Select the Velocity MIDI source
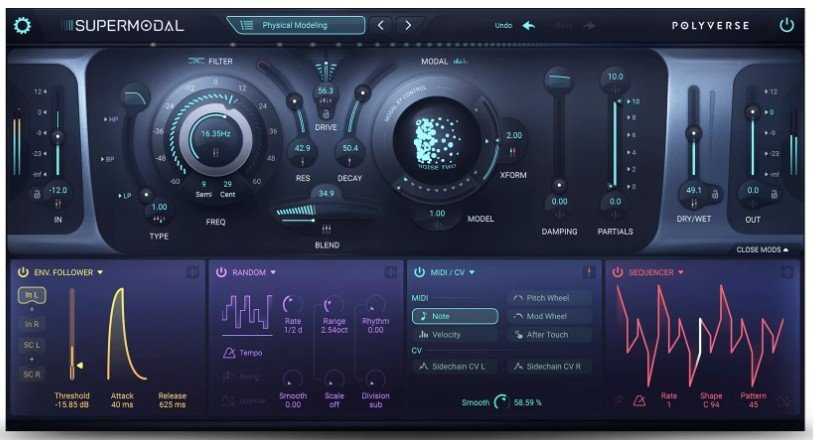Image resolution: width=813 pixels, height=440 pixels. pos(455,335)
